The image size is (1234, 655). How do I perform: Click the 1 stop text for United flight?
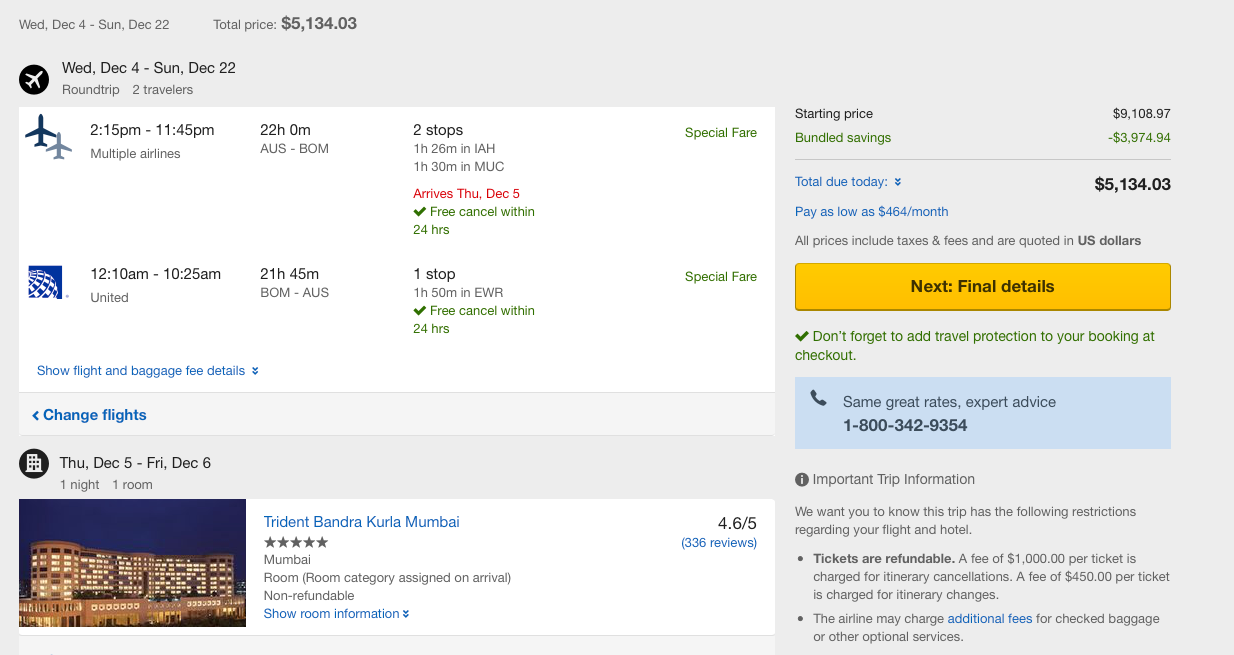tap(434, 274)
